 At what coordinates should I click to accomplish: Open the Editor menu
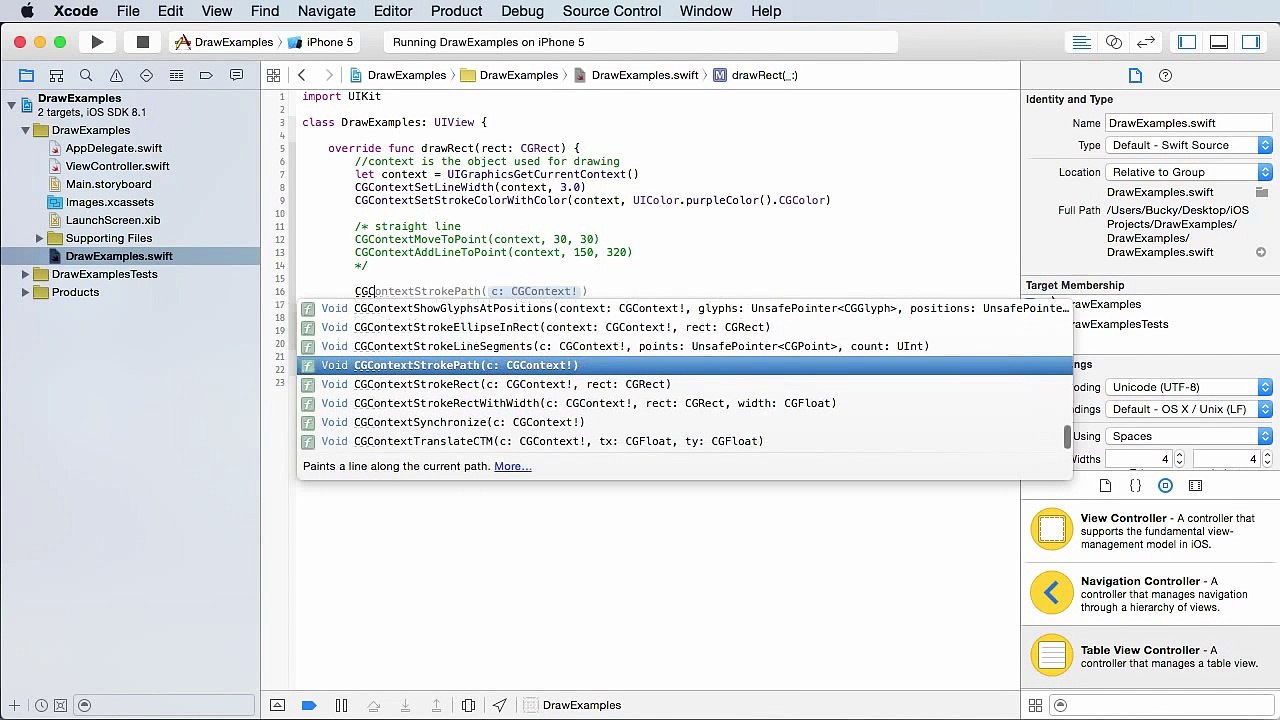coord(393,11)
